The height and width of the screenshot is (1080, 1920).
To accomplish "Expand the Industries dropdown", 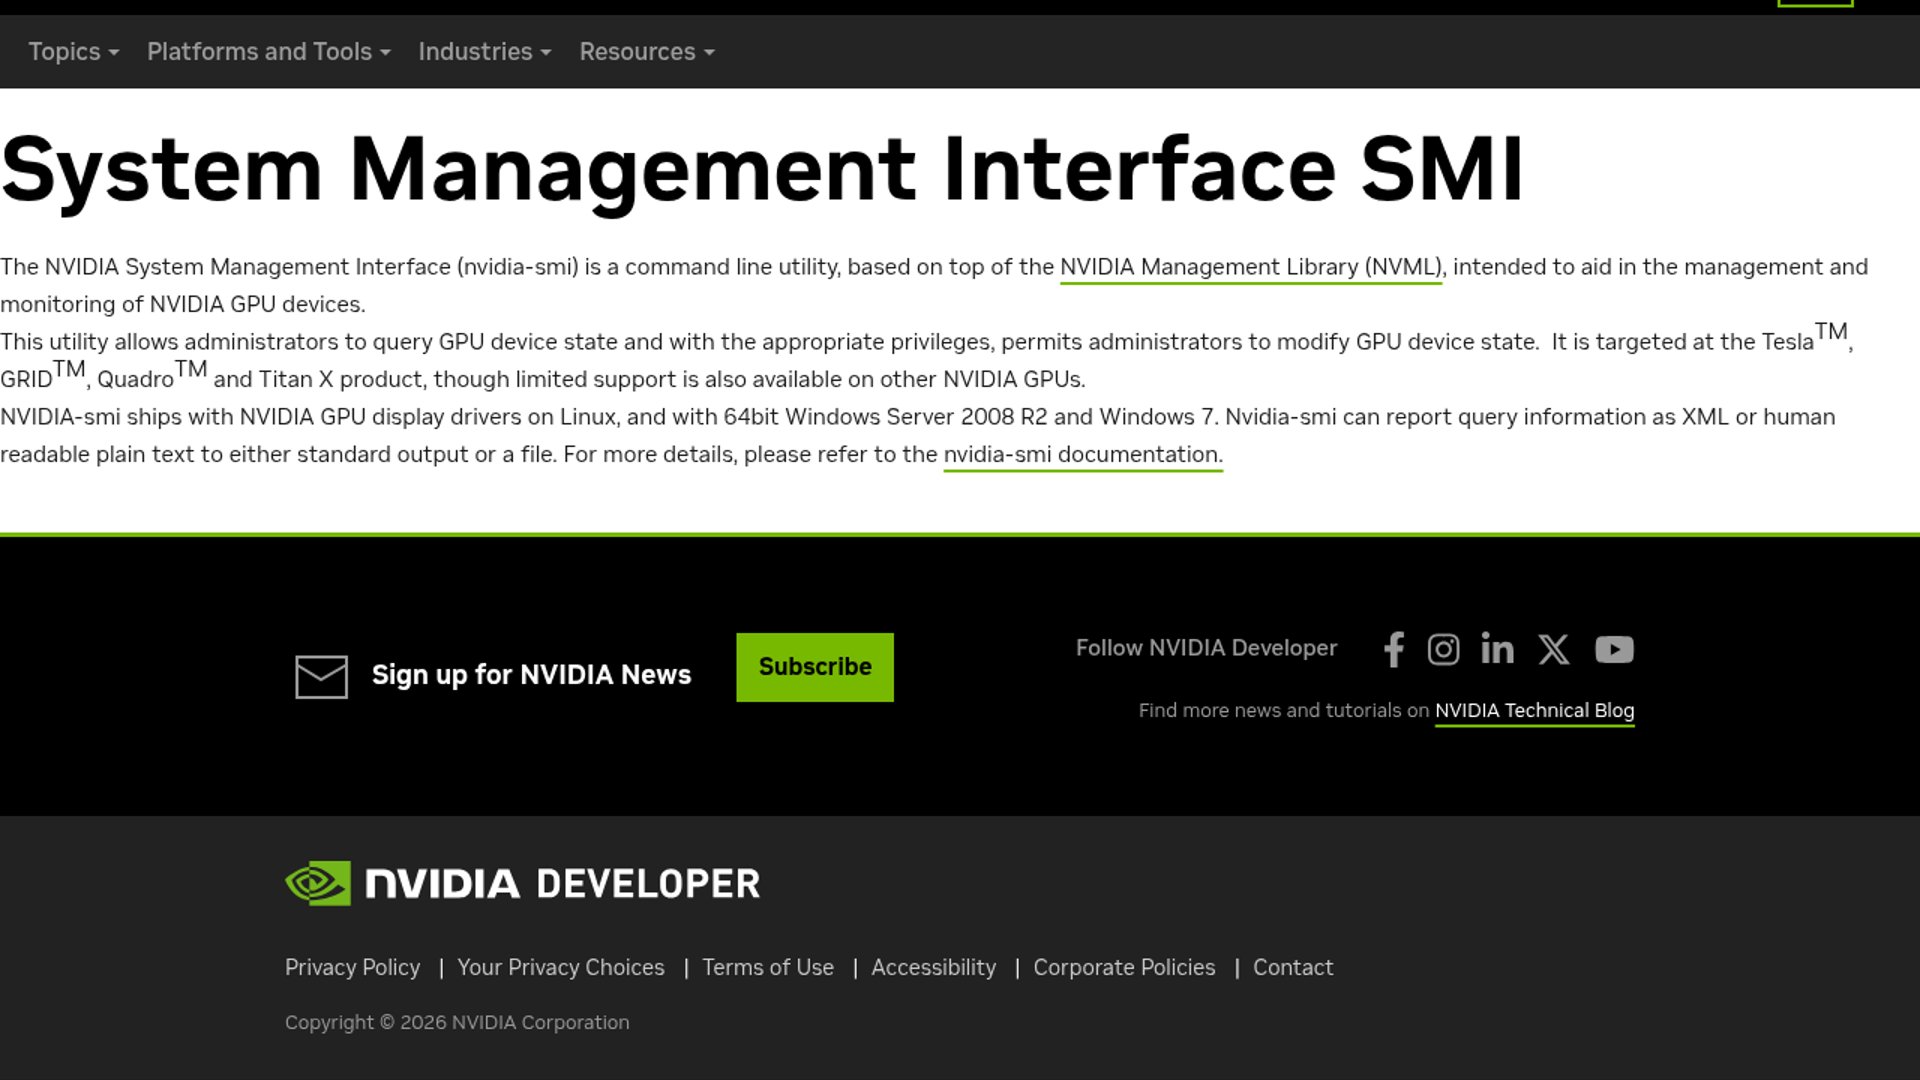I will (484, 52).
